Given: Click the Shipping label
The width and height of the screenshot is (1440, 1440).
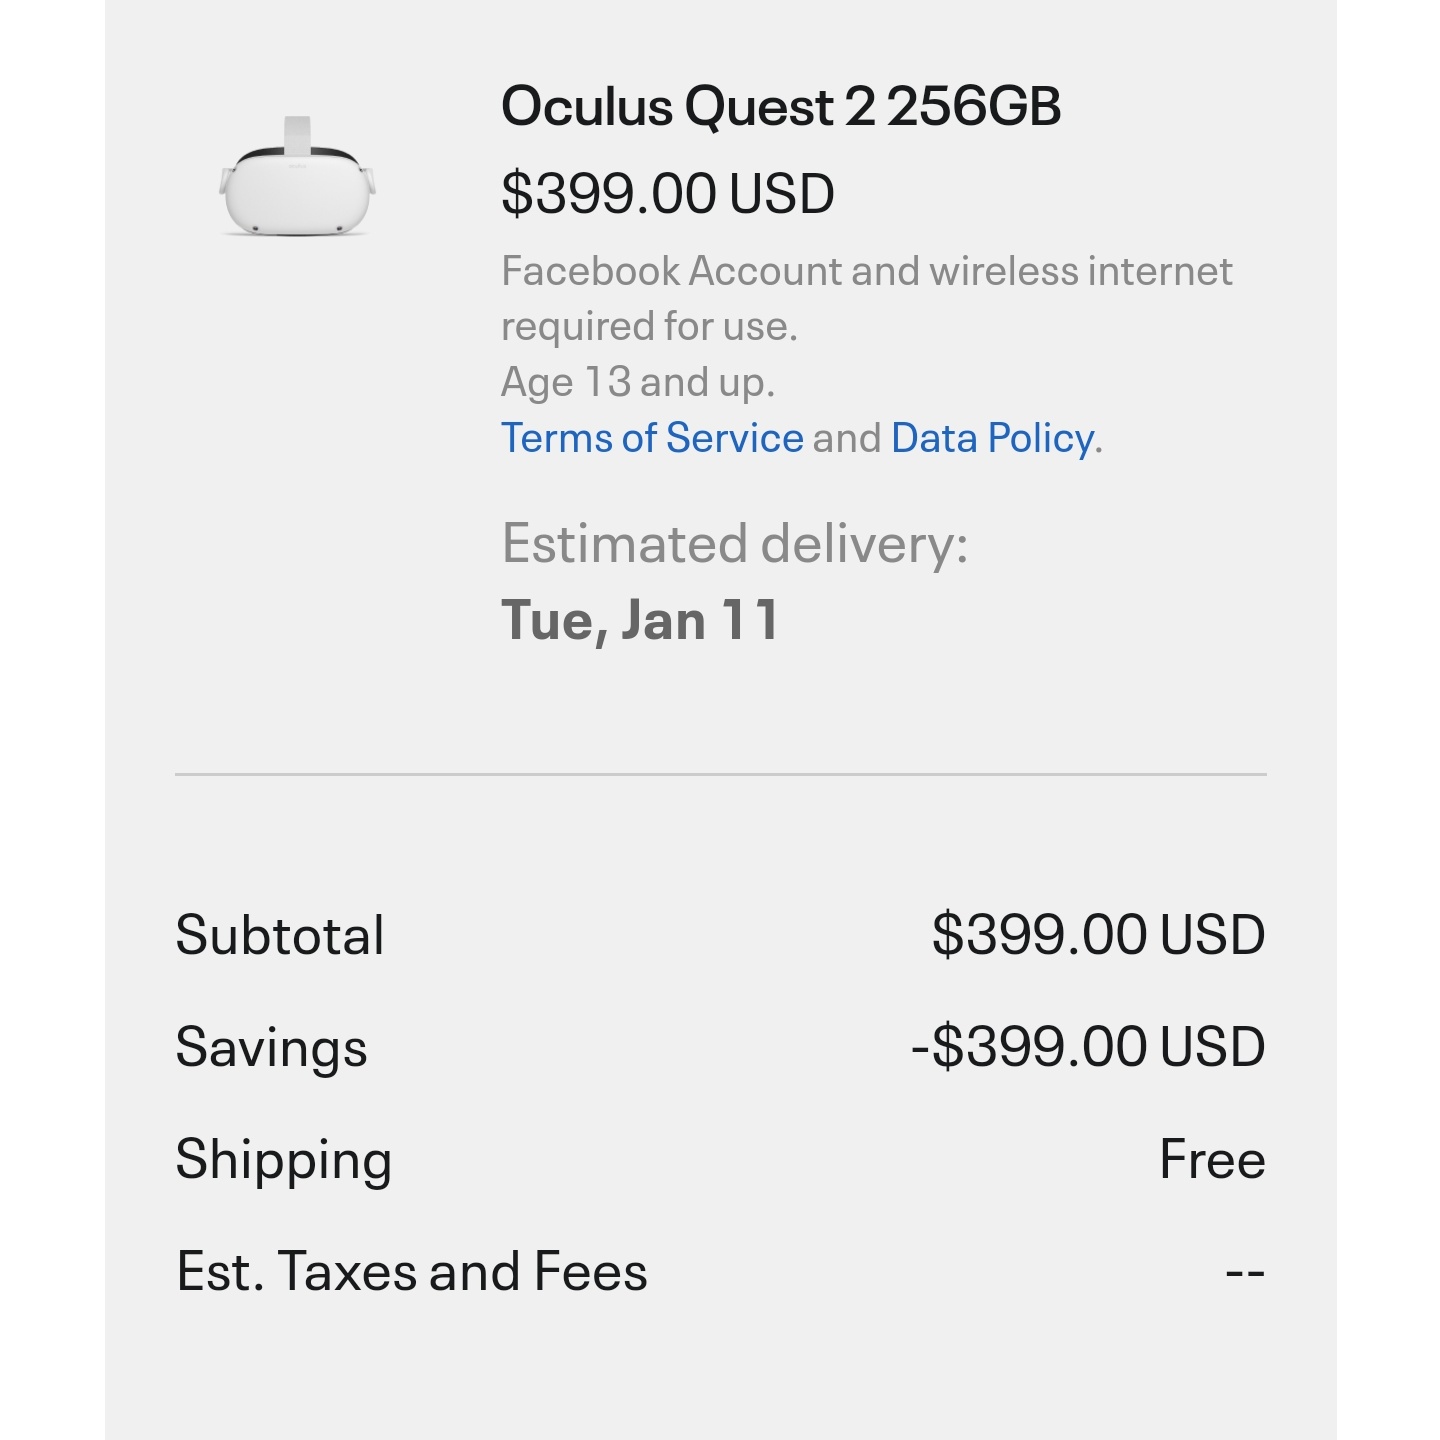Looking at the screenshot, I should [284, 1160].
